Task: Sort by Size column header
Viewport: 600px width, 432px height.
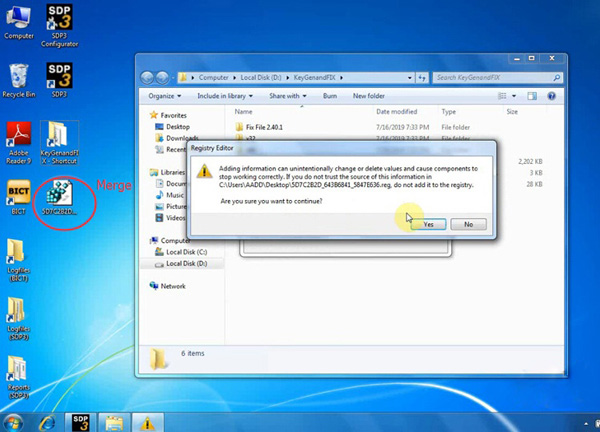Action: point(512,112)
